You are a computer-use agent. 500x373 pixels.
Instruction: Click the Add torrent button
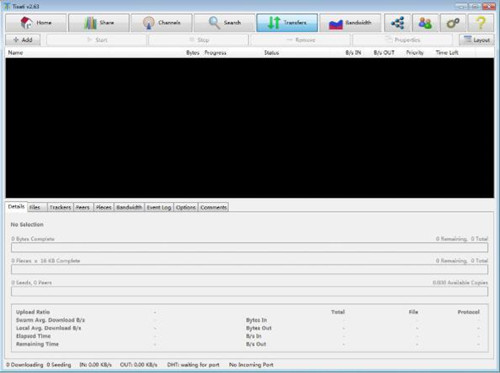[23, 40]
